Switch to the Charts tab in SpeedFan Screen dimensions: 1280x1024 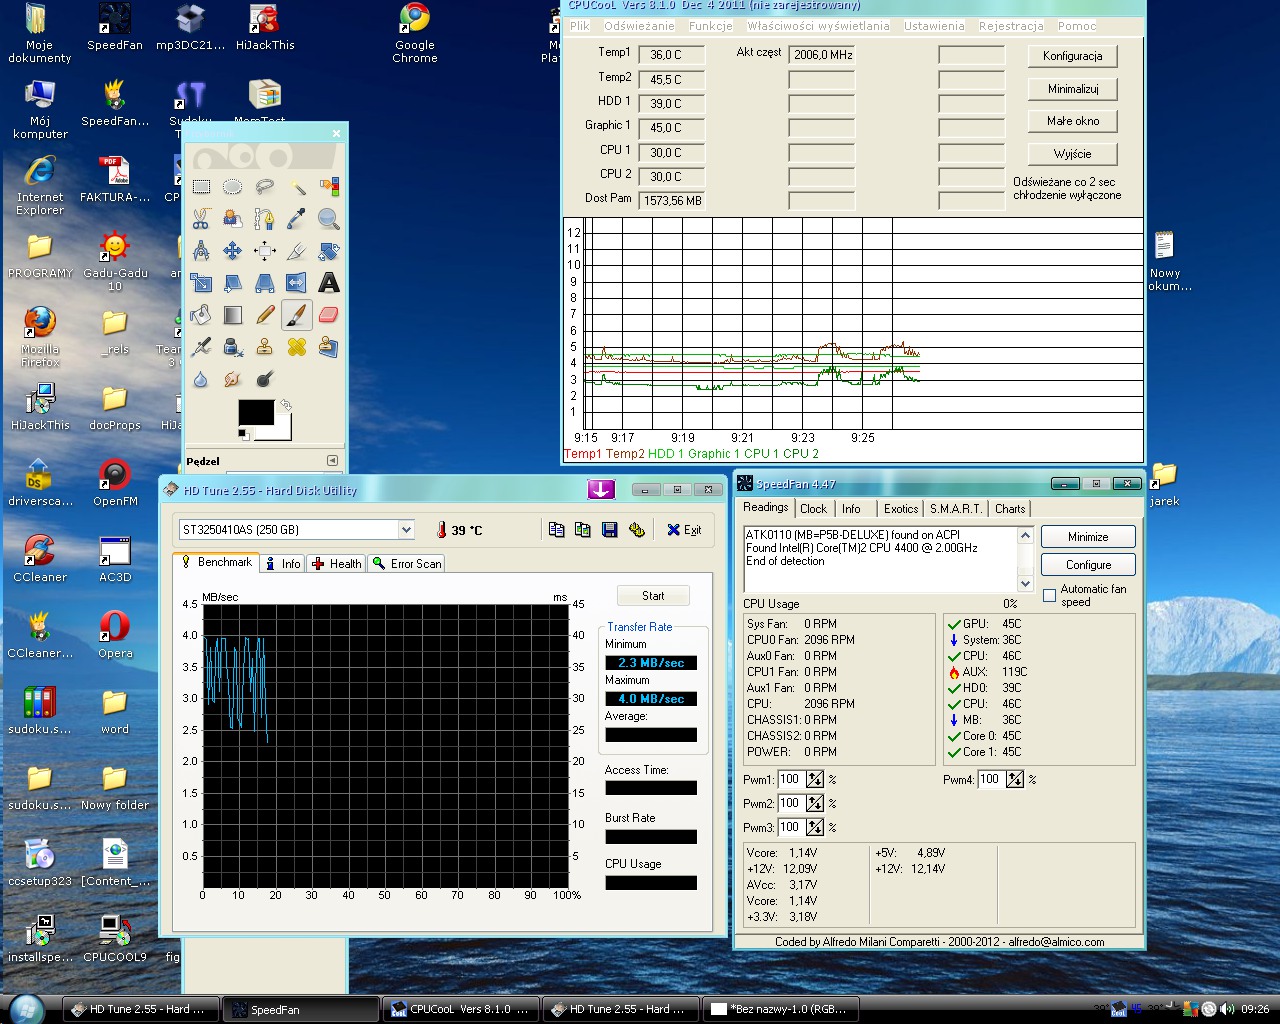coord(1010,509)
